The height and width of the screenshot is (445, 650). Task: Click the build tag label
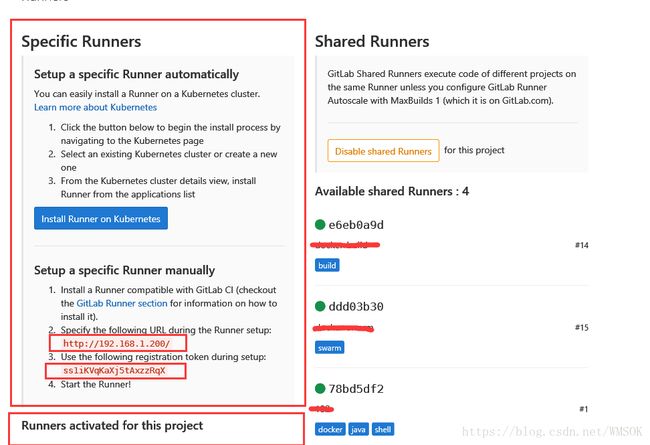[327, 265]
